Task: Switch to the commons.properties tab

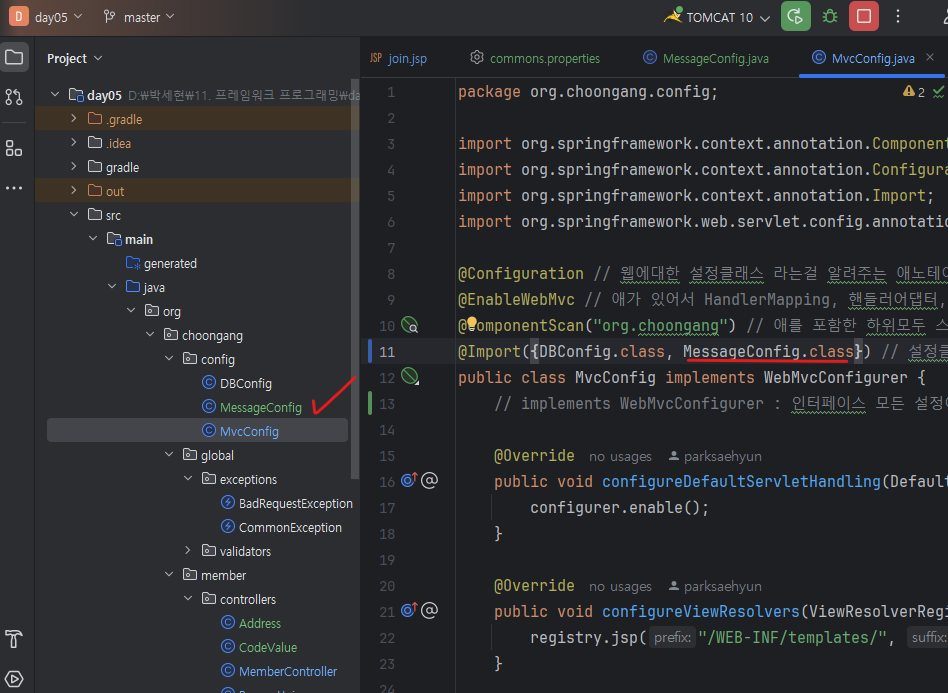Action: [535, 58]
